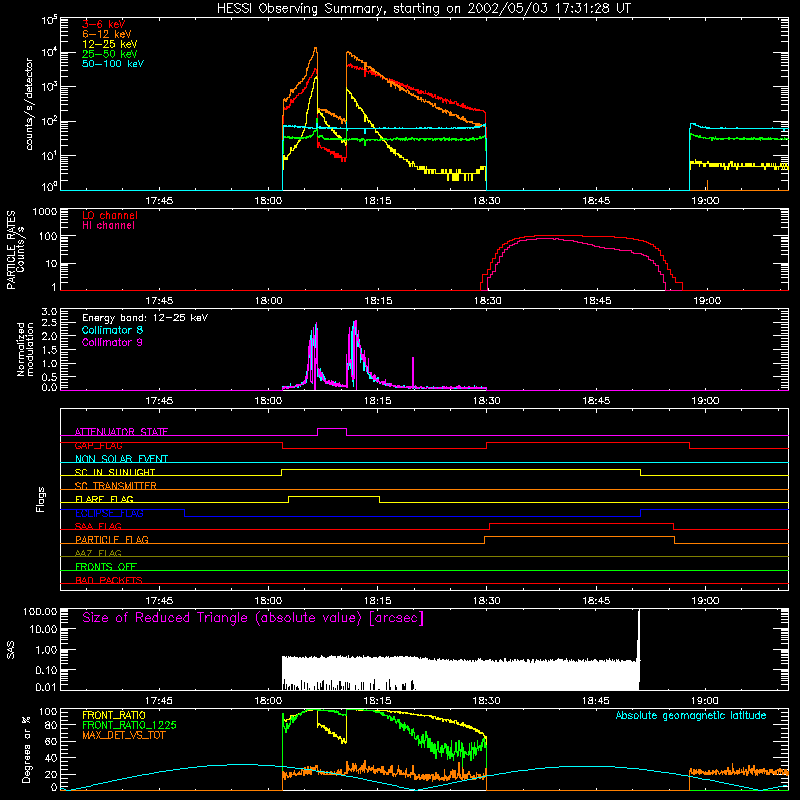800x800 pixels.
Task: Click the HI channel legend label
Action: click(109, 226)
